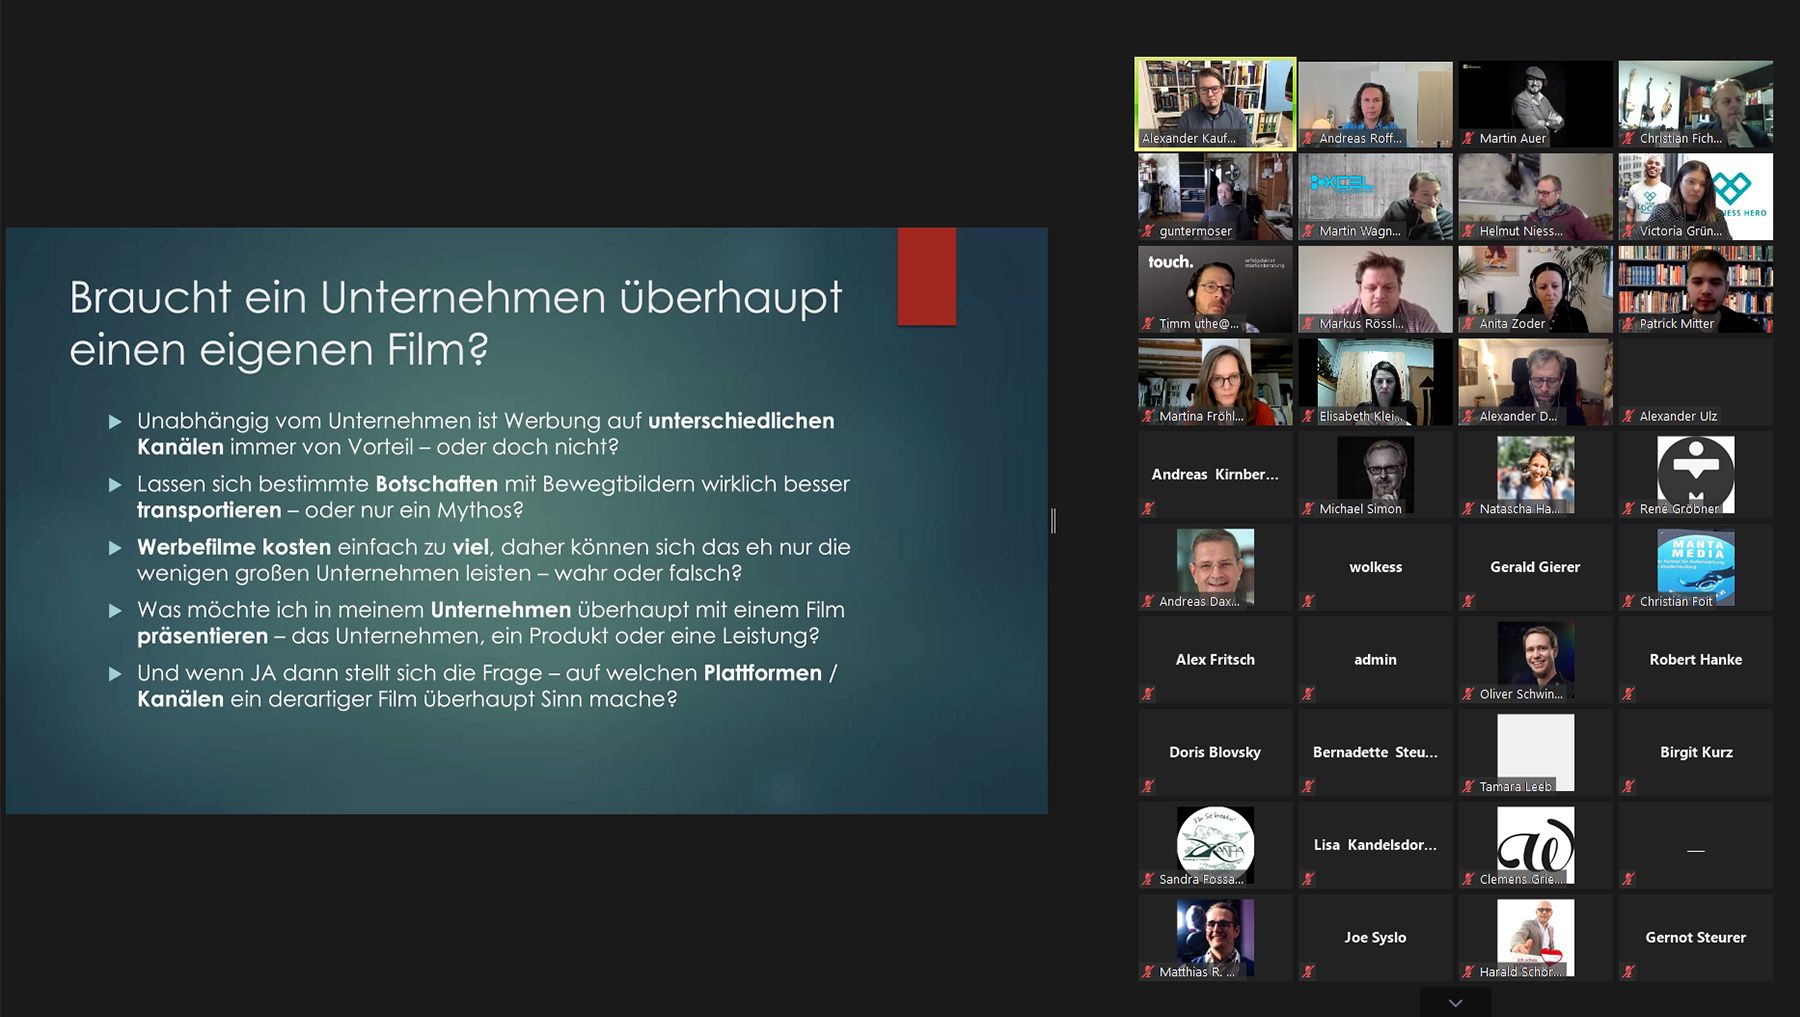1800x1017 pixels.
Task: Click the slide title about Unternehmen and Film
Action: tap(455, 323)
